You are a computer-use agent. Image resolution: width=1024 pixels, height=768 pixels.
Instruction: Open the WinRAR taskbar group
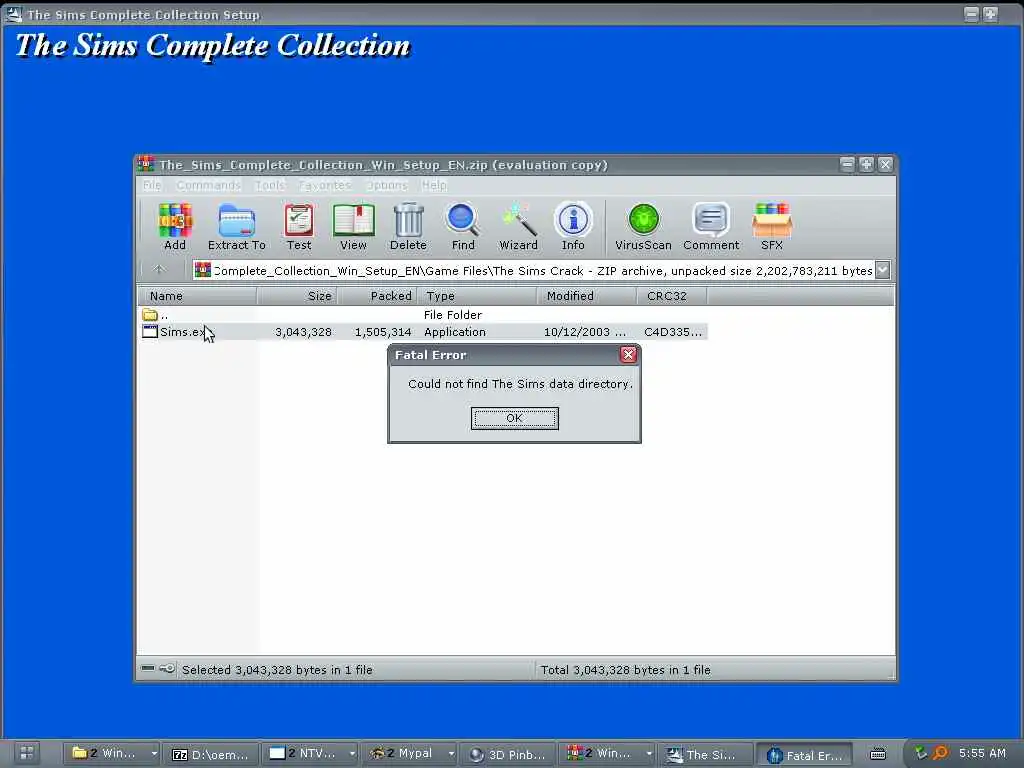607,754
